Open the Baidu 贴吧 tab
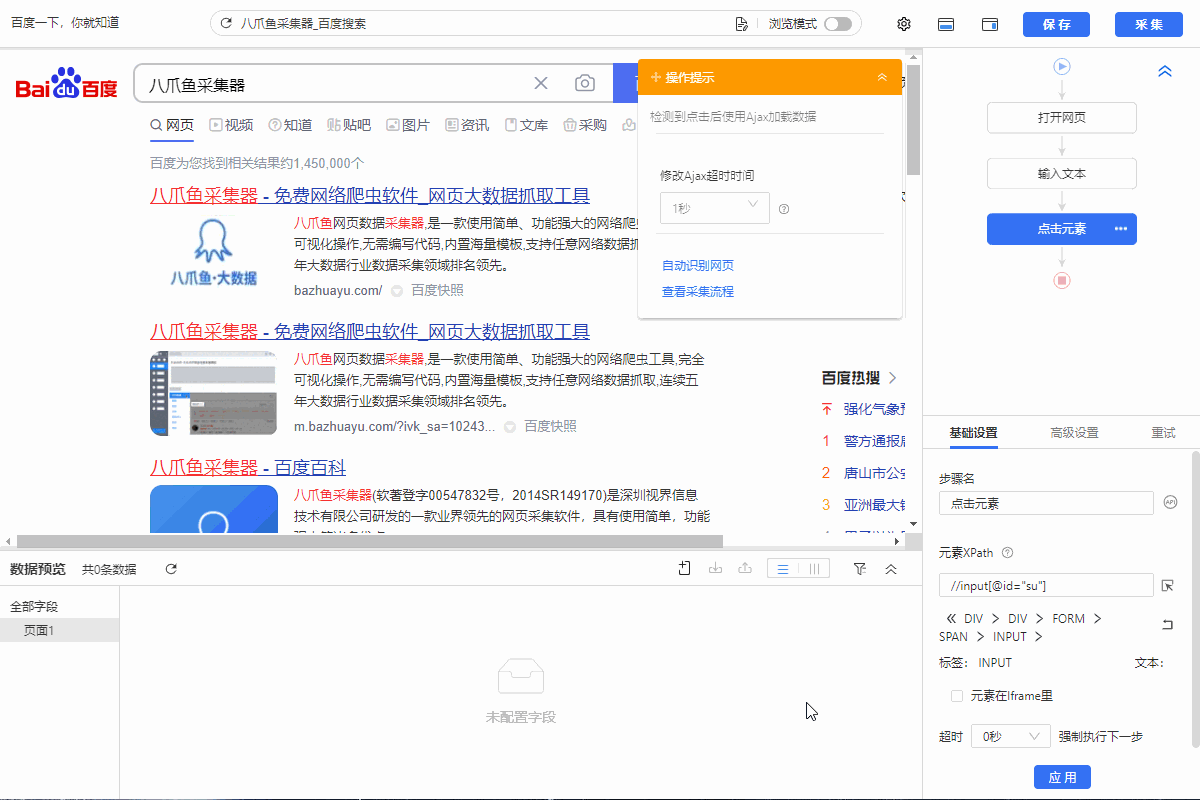This screenshot has width=1200, height=800. 348,125
